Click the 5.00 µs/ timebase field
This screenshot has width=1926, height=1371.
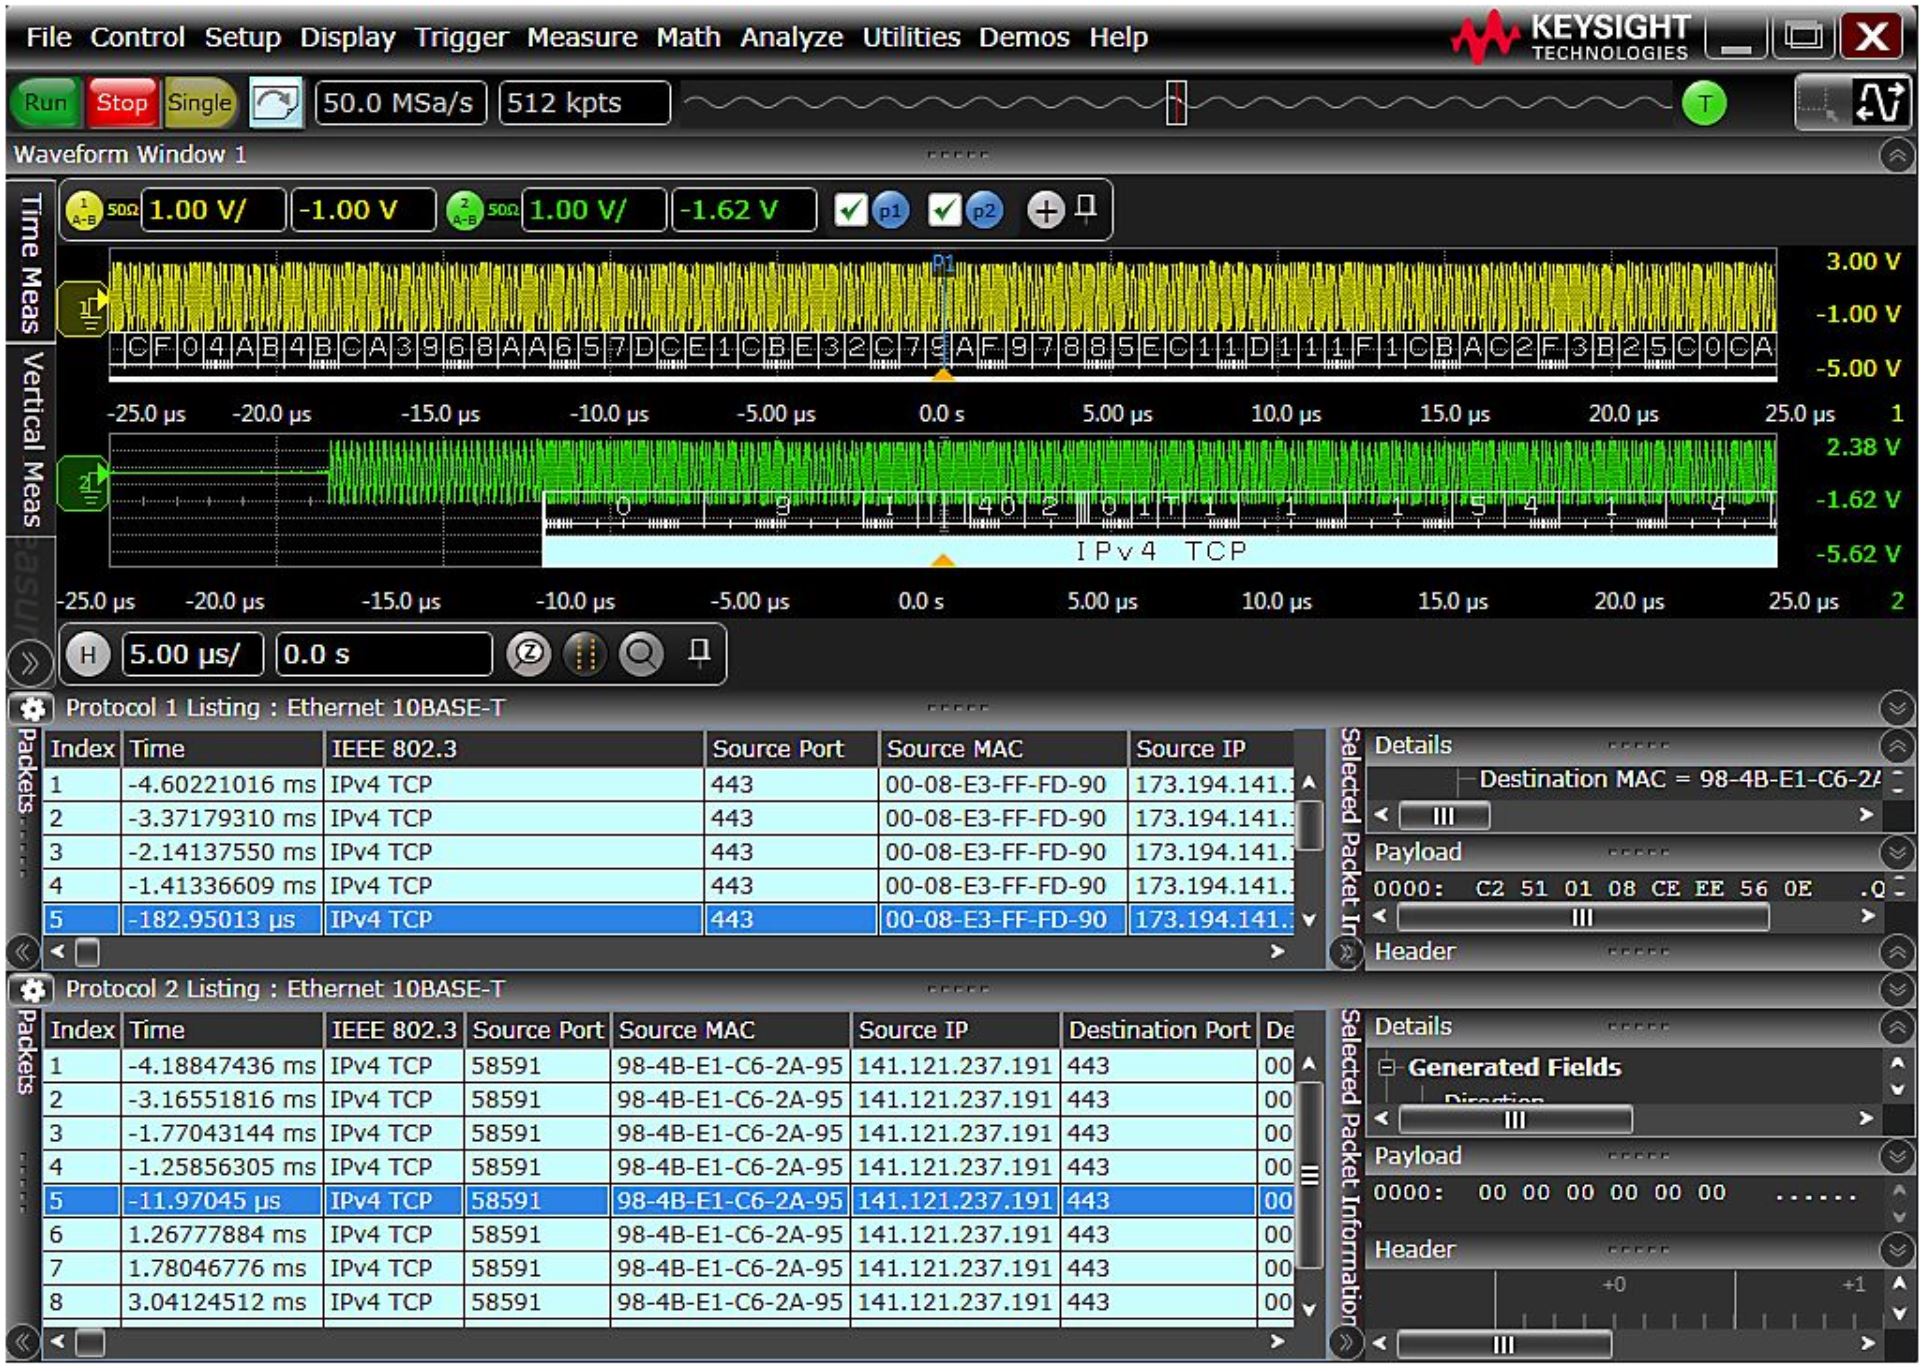pyautogui.click(x=192, y=655)
